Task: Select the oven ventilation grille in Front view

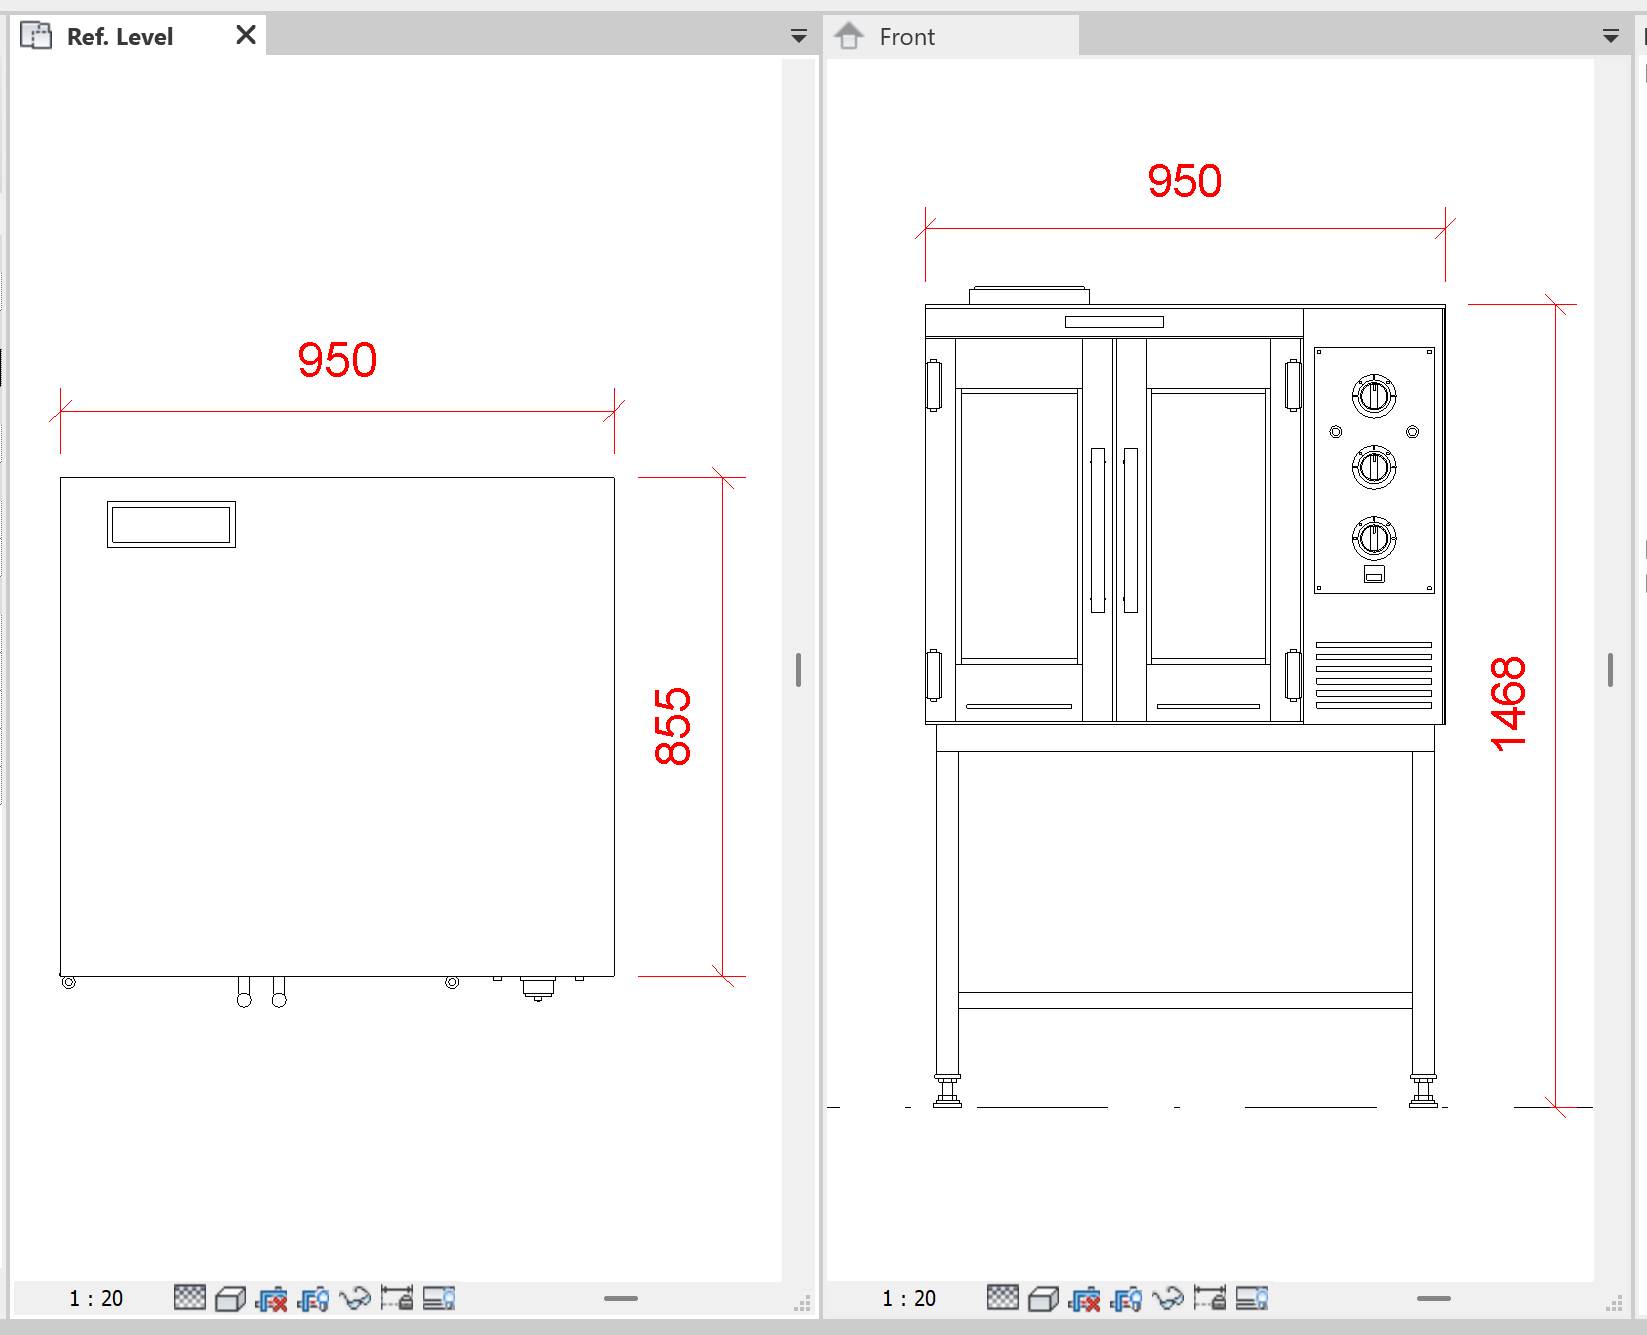Action: click(1374, 675)
